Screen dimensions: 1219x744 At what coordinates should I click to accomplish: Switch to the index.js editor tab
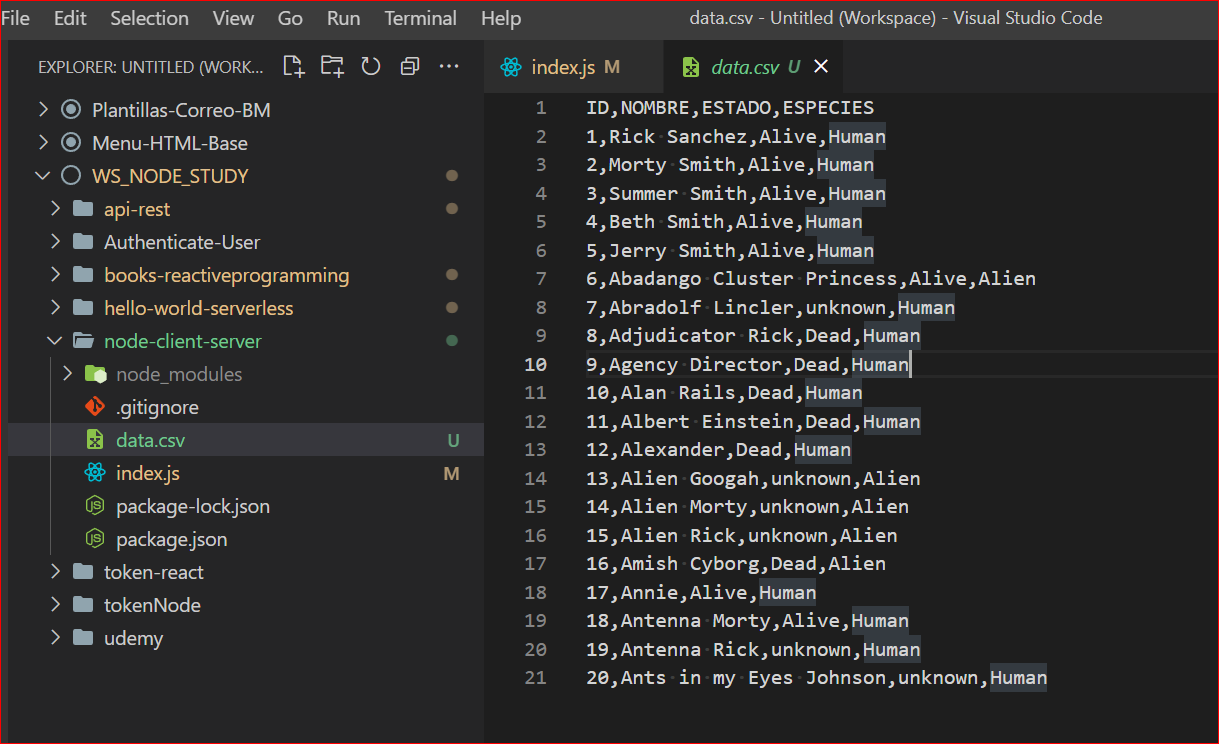pos(575,67)
